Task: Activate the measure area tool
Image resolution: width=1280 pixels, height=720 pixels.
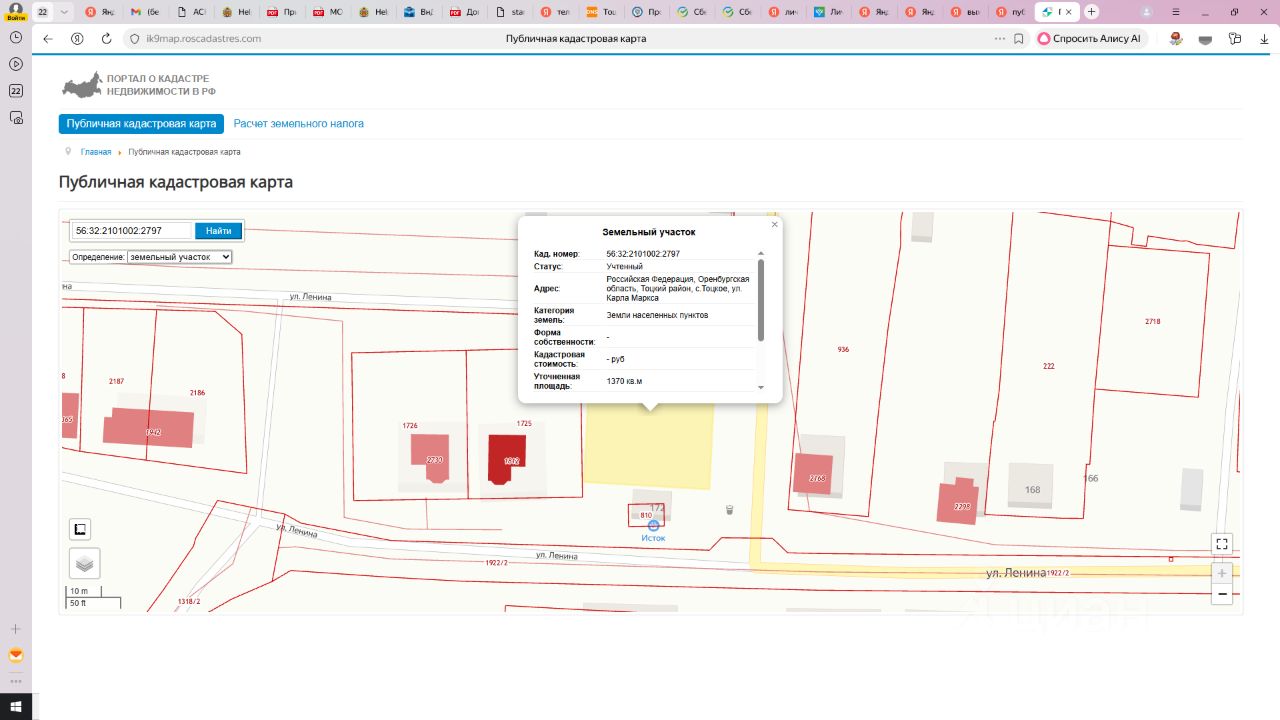Action: coord(80,529)
